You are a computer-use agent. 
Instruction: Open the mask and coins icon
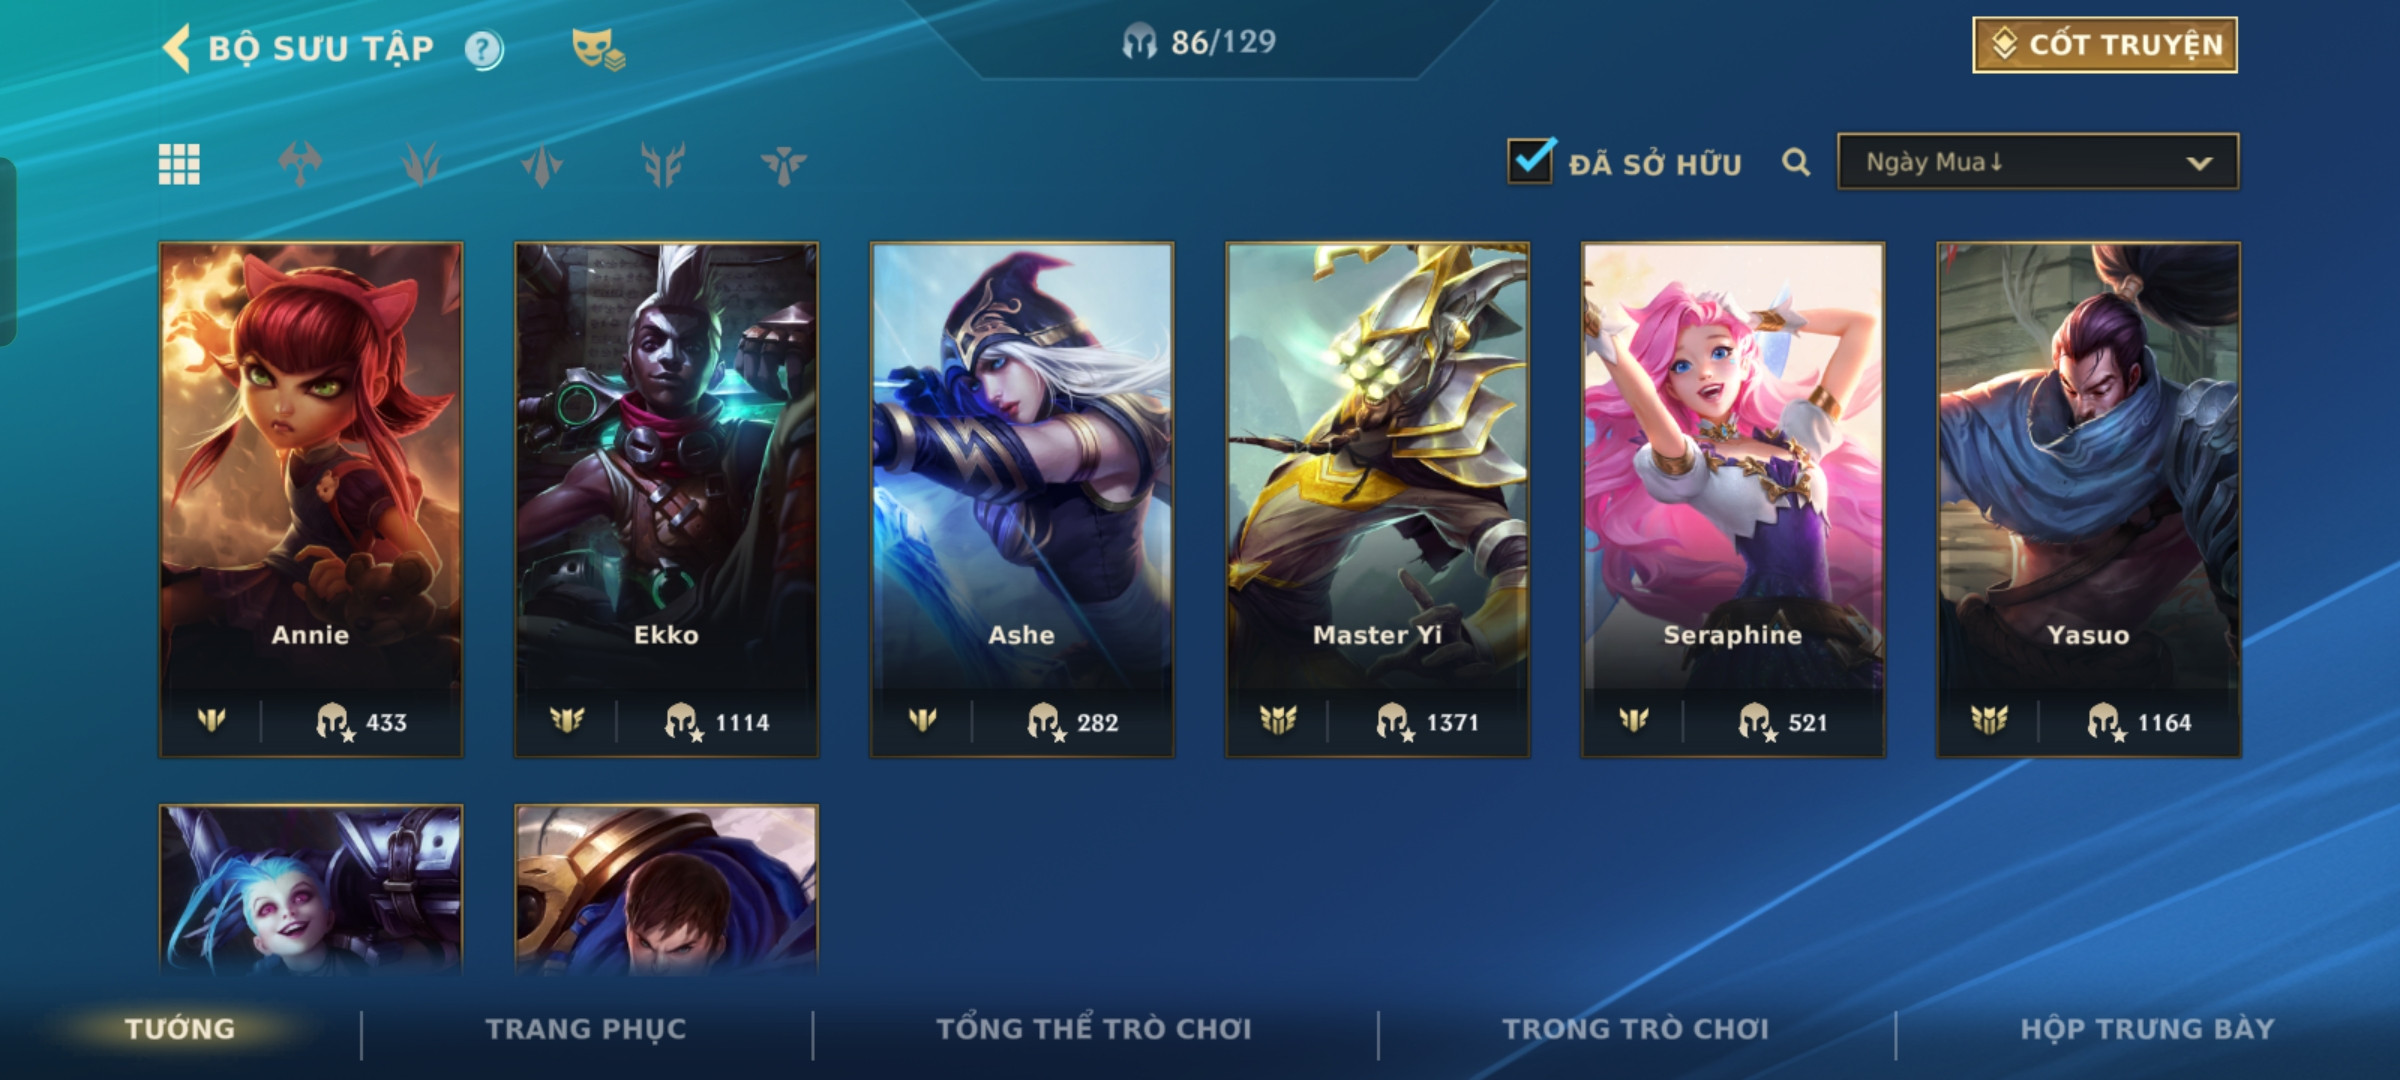pyautogui.click(x=598, y=49)
